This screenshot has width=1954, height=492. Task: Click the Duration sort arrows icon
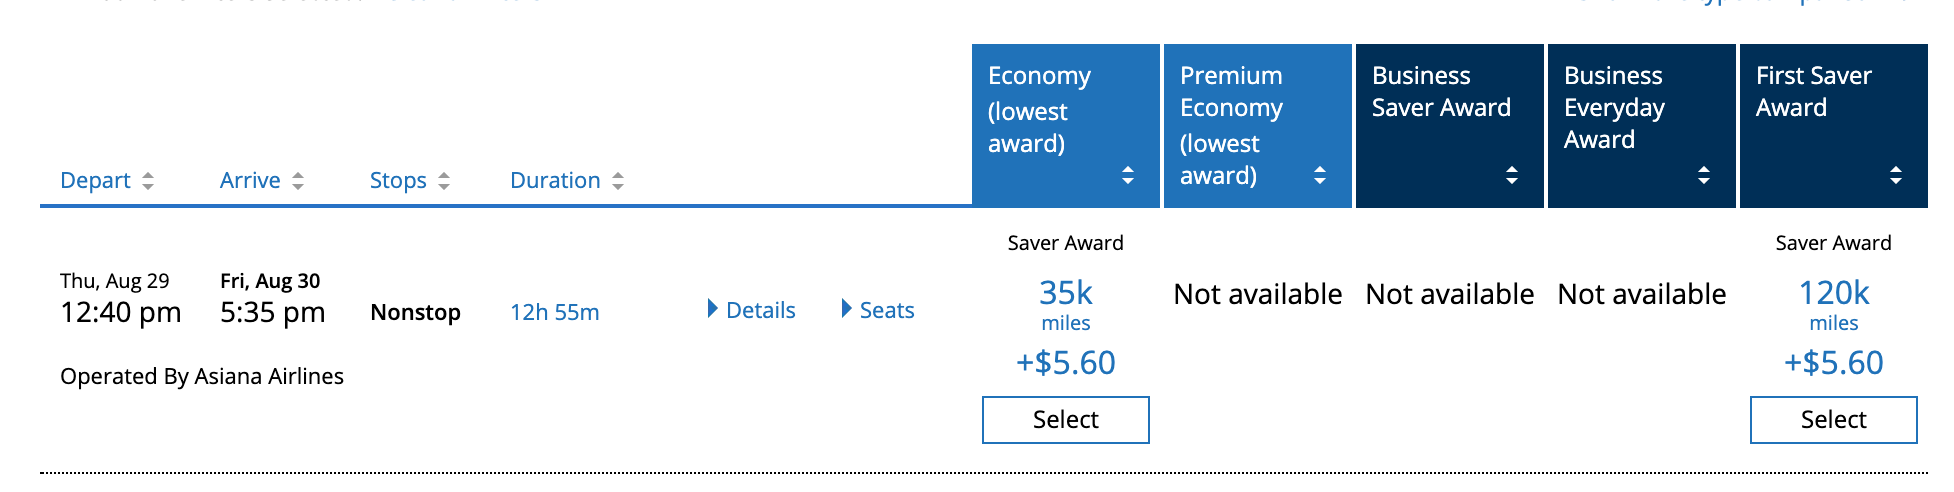tap(618, 181)
